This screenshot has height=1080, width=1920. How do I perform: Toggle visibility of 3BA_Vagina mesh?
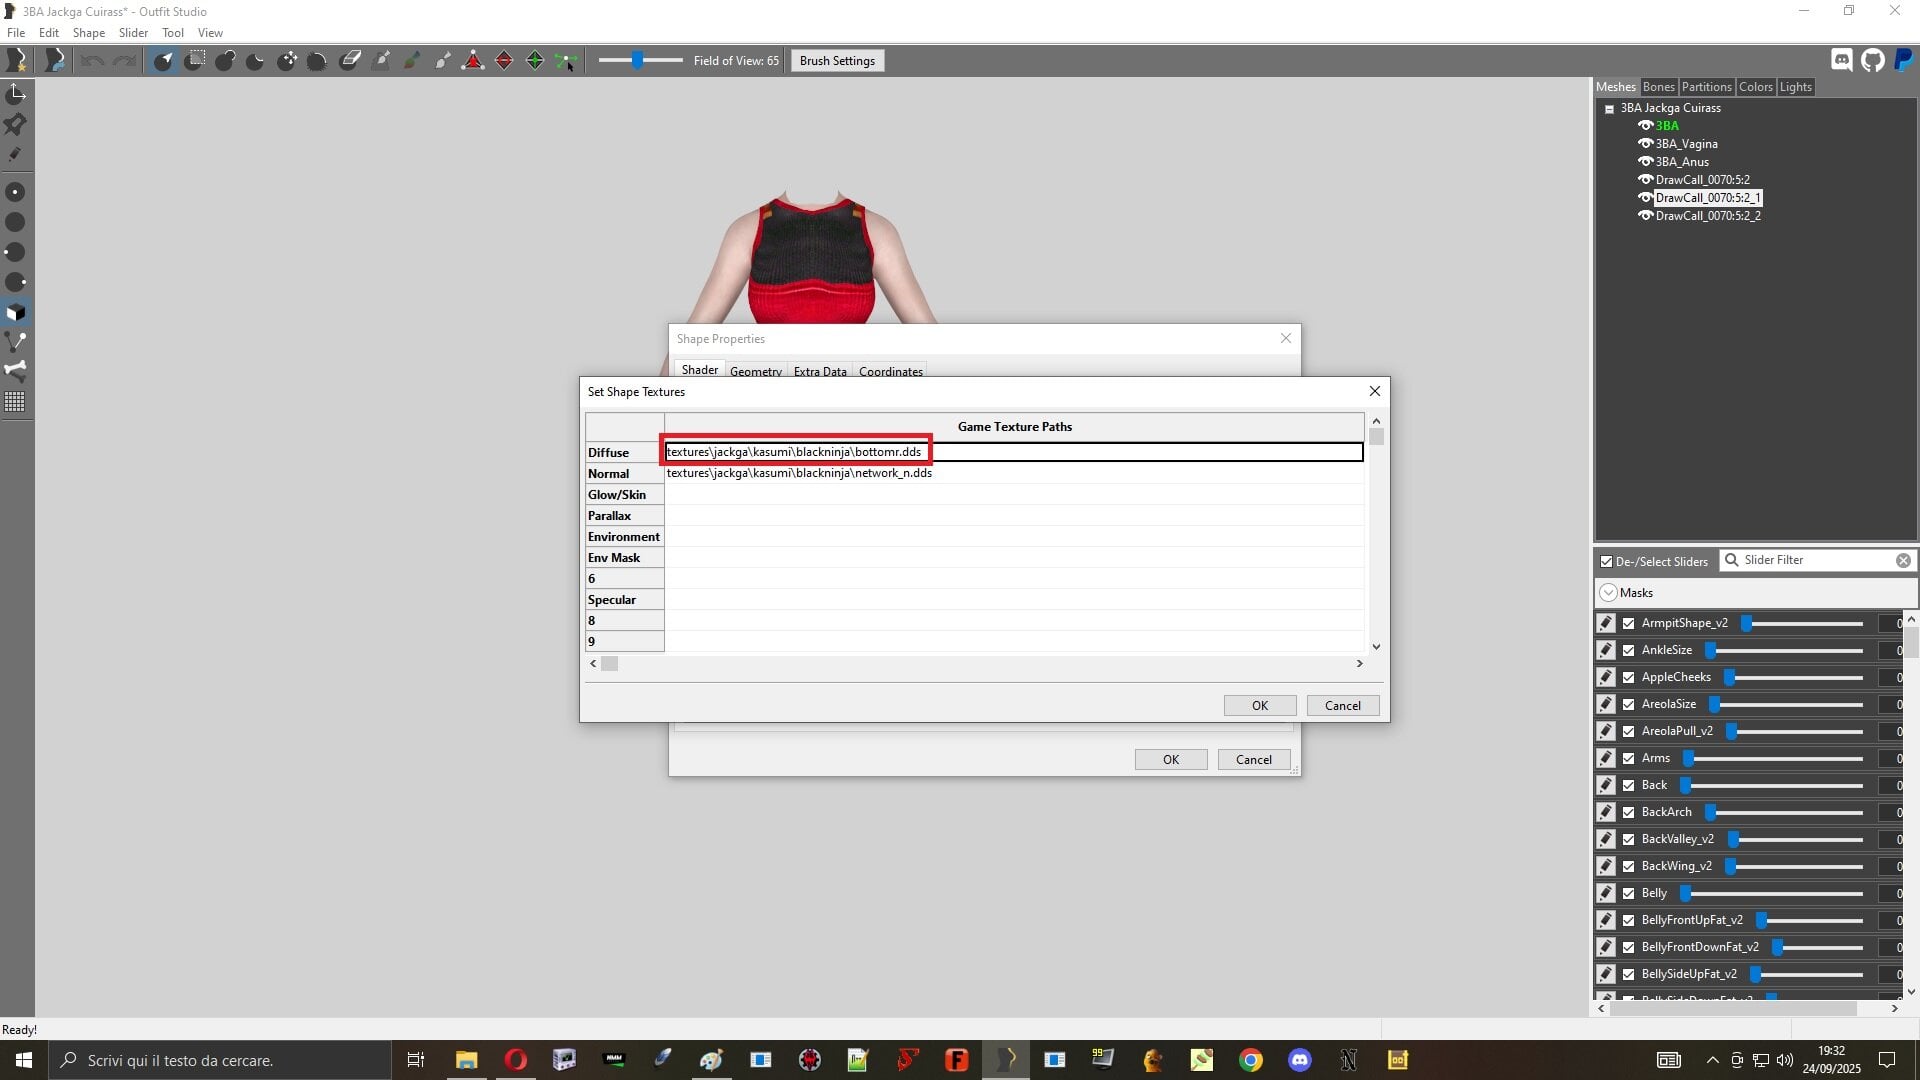1645,143
